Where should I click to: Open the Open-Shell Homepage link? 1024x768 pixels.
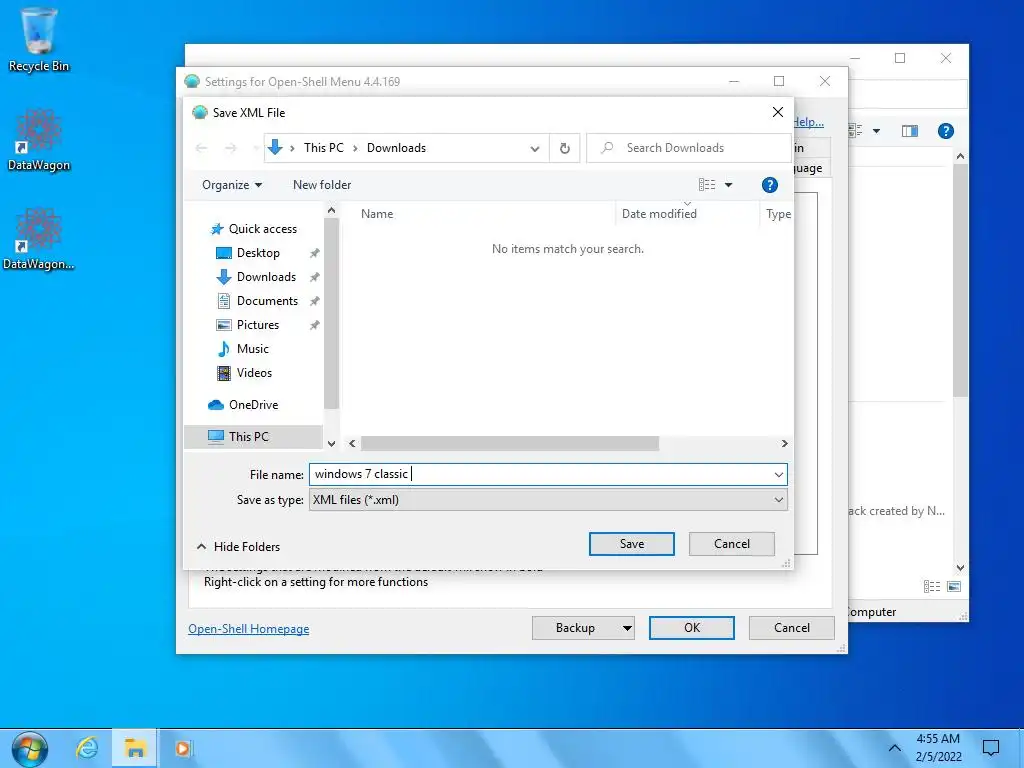tap(249, 629)
